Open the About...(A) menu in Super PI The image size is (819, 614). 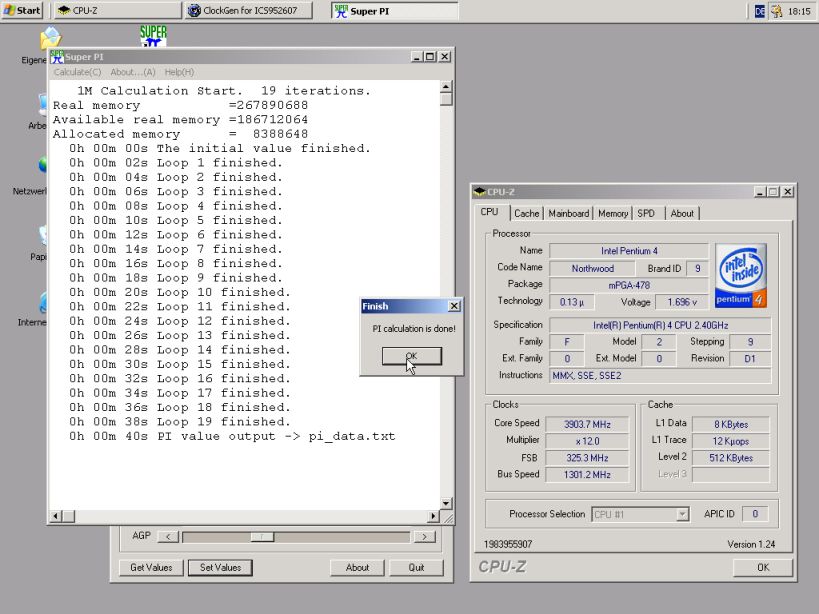click(133, 72)
